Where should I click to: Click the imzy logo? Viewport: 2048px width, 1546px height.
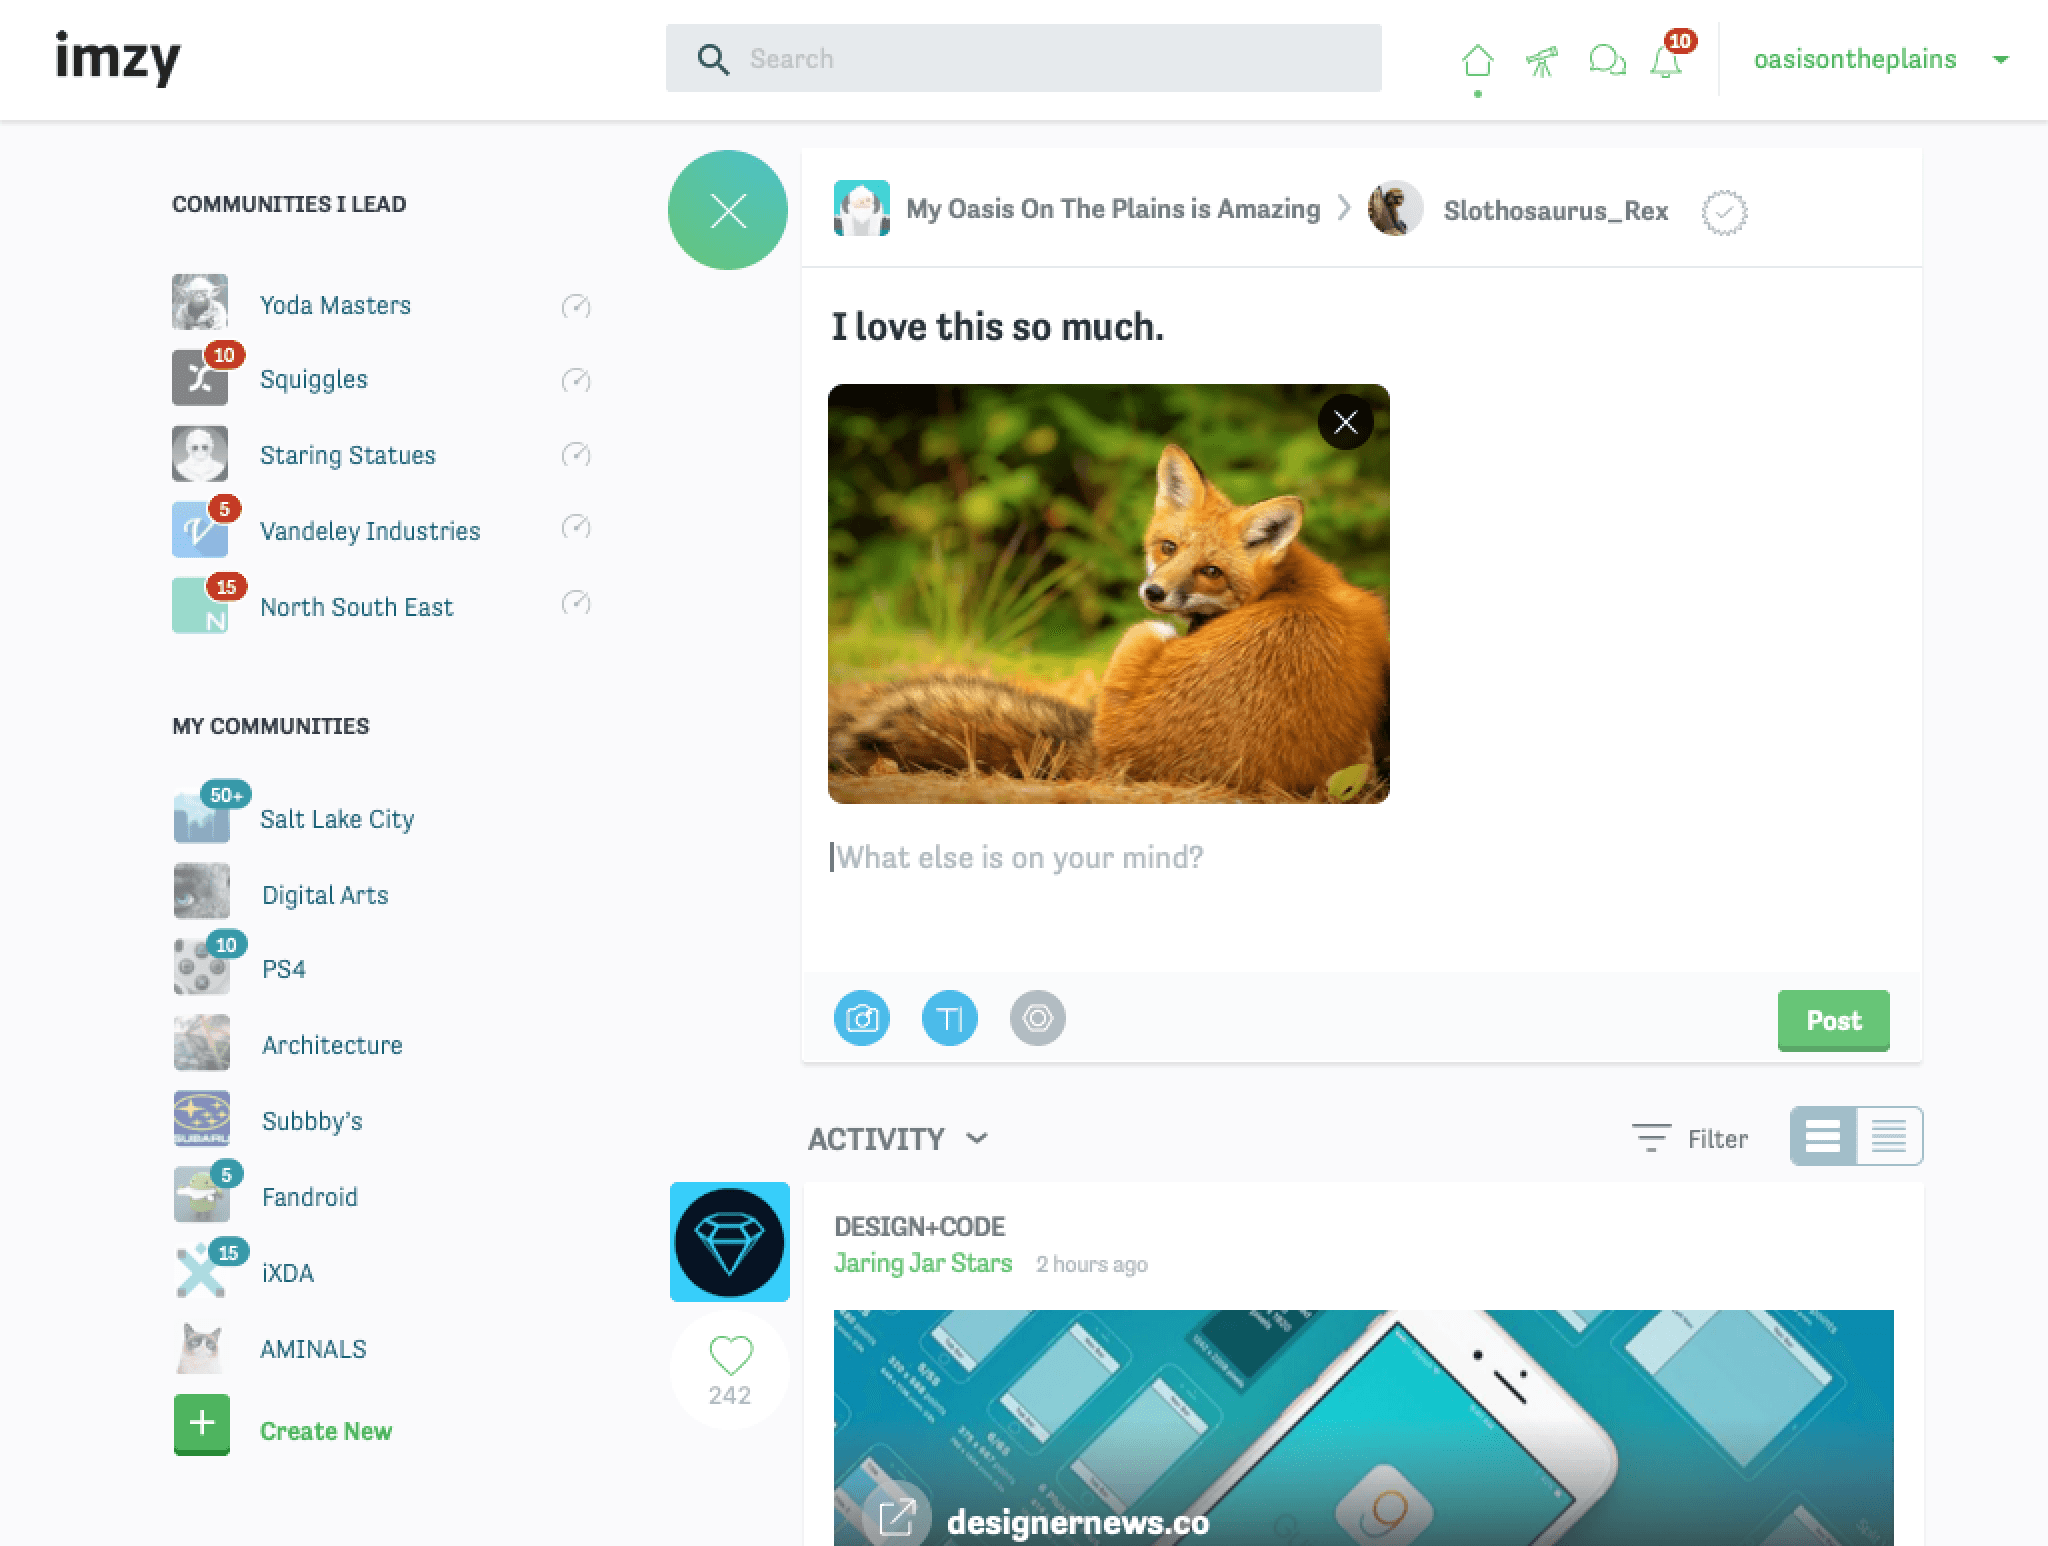pos(118,57)
